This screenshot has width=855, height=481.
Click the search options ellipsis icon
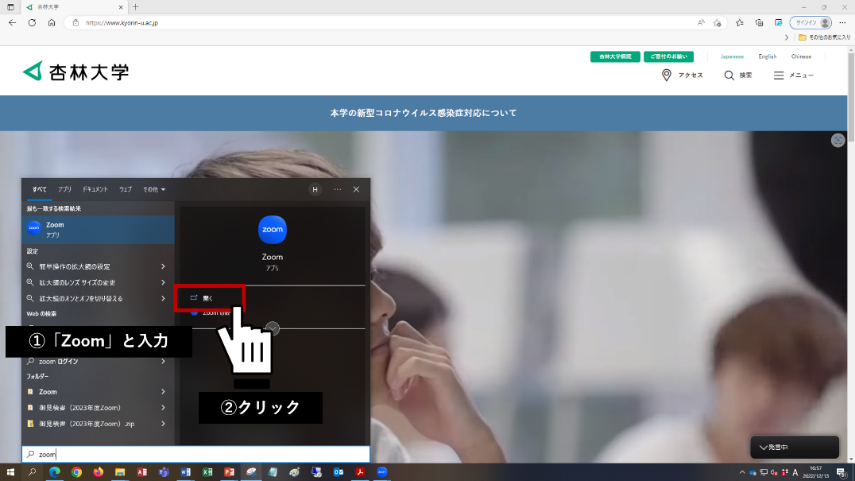[337, 189]
